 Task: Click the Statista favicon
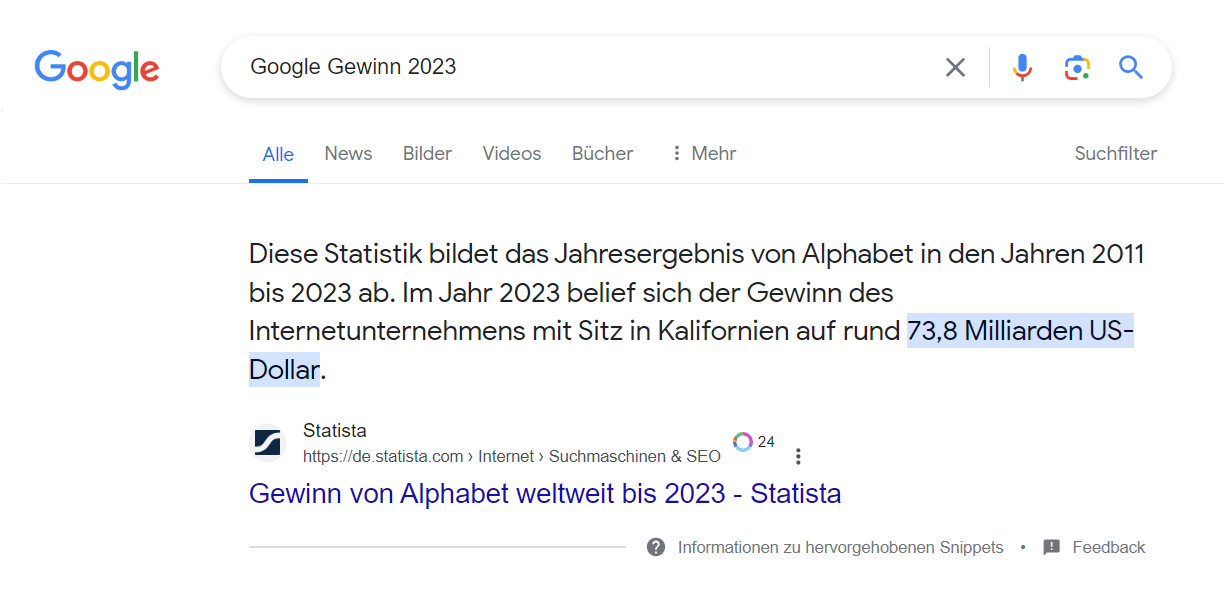[x=267, y=443]
